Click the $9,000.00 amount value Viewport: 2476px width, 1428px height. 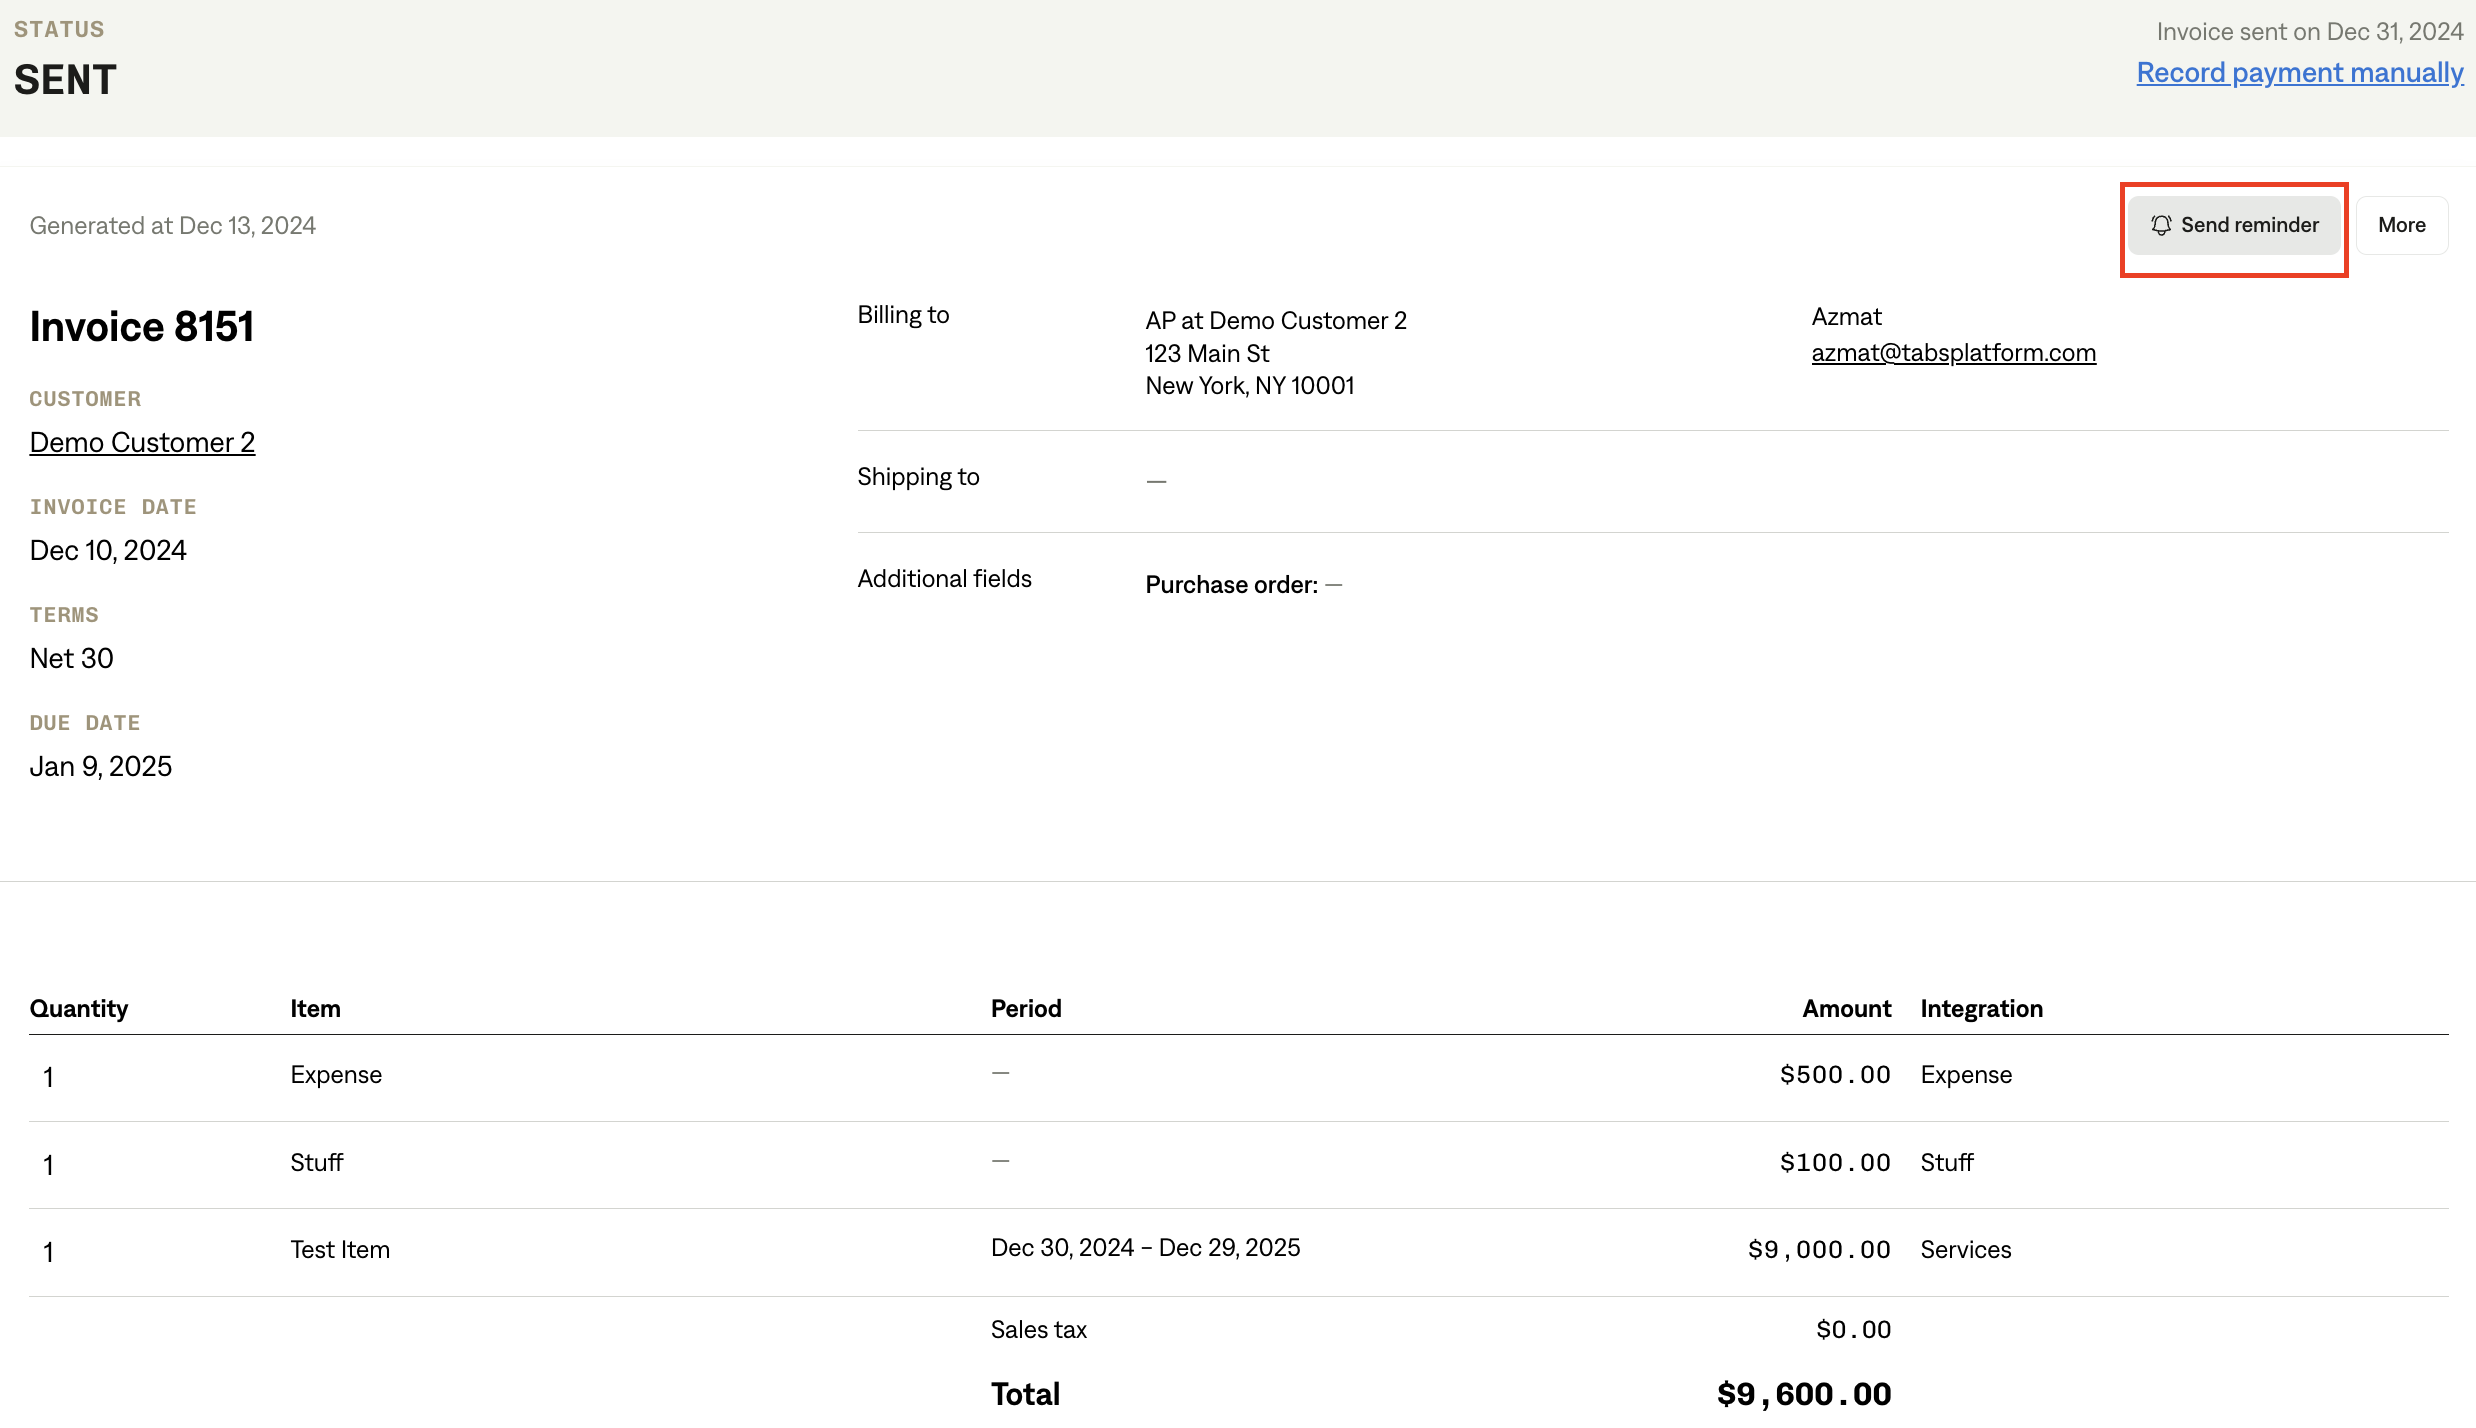(x=1819, y=1250)
